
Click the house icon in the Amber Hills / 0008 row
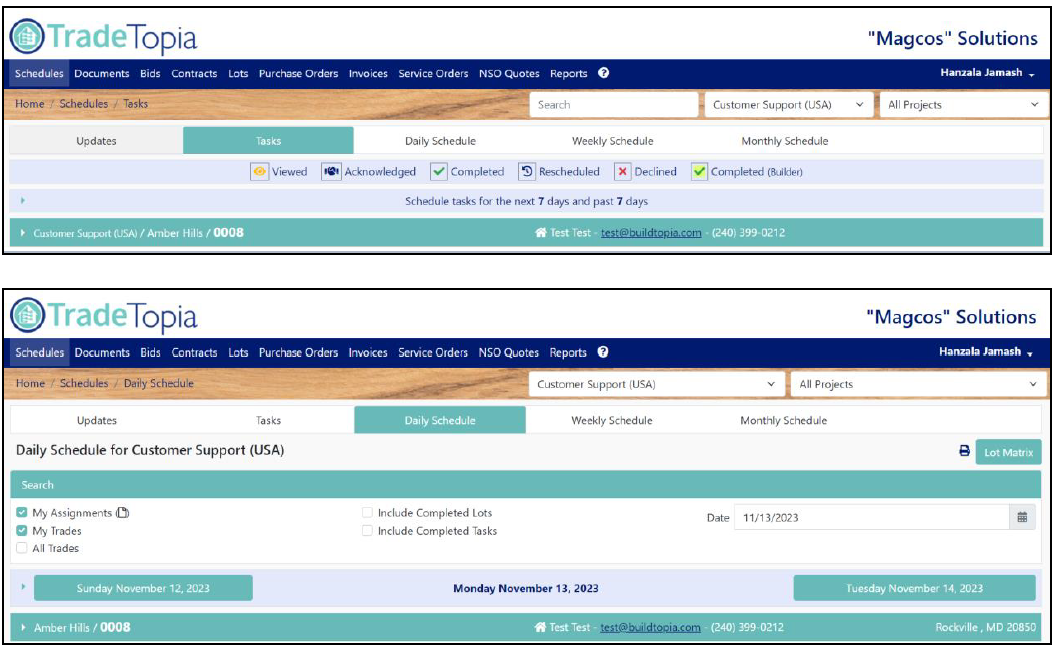click(x=540, y=627)
